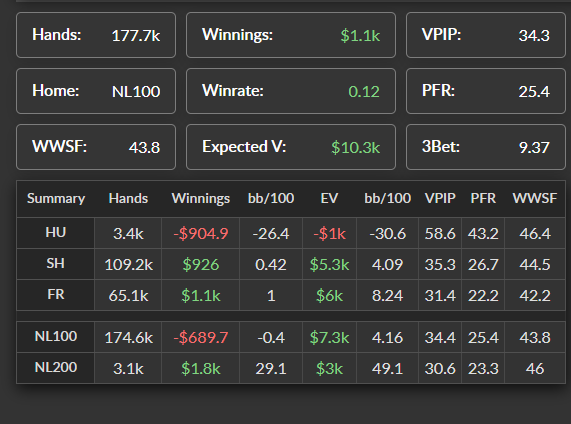Sort table by Hands column header
Viewport: 571px width, 424px height.
coord(128,199)
